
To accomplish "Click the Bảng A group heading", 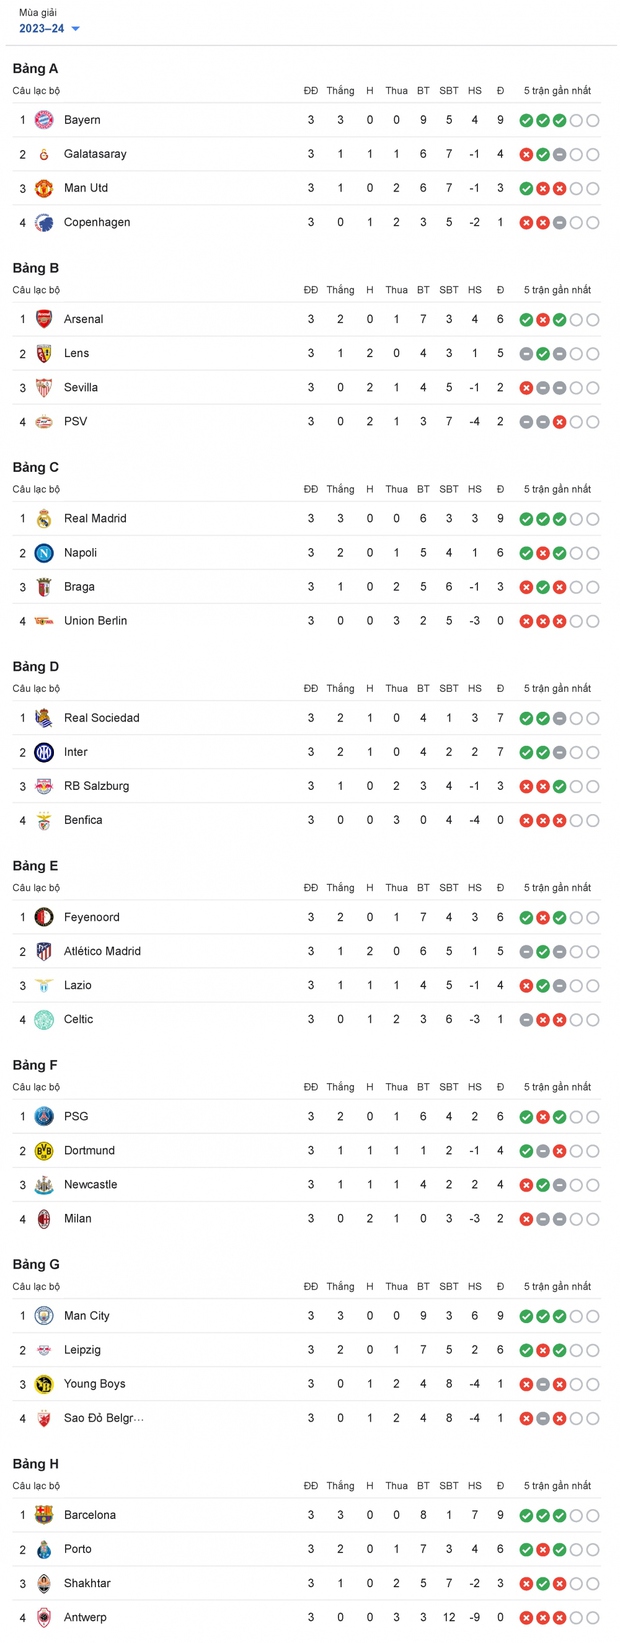I will point(35,68).
